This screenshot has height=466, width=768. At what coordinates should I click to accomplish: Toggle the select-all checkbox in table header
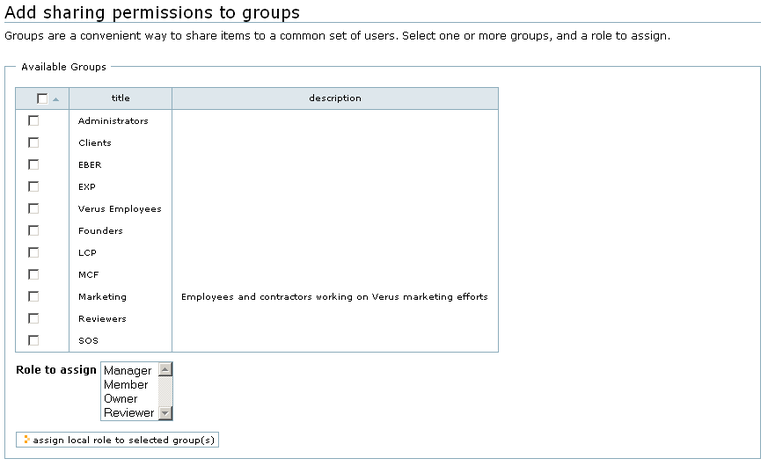[42, 99]
